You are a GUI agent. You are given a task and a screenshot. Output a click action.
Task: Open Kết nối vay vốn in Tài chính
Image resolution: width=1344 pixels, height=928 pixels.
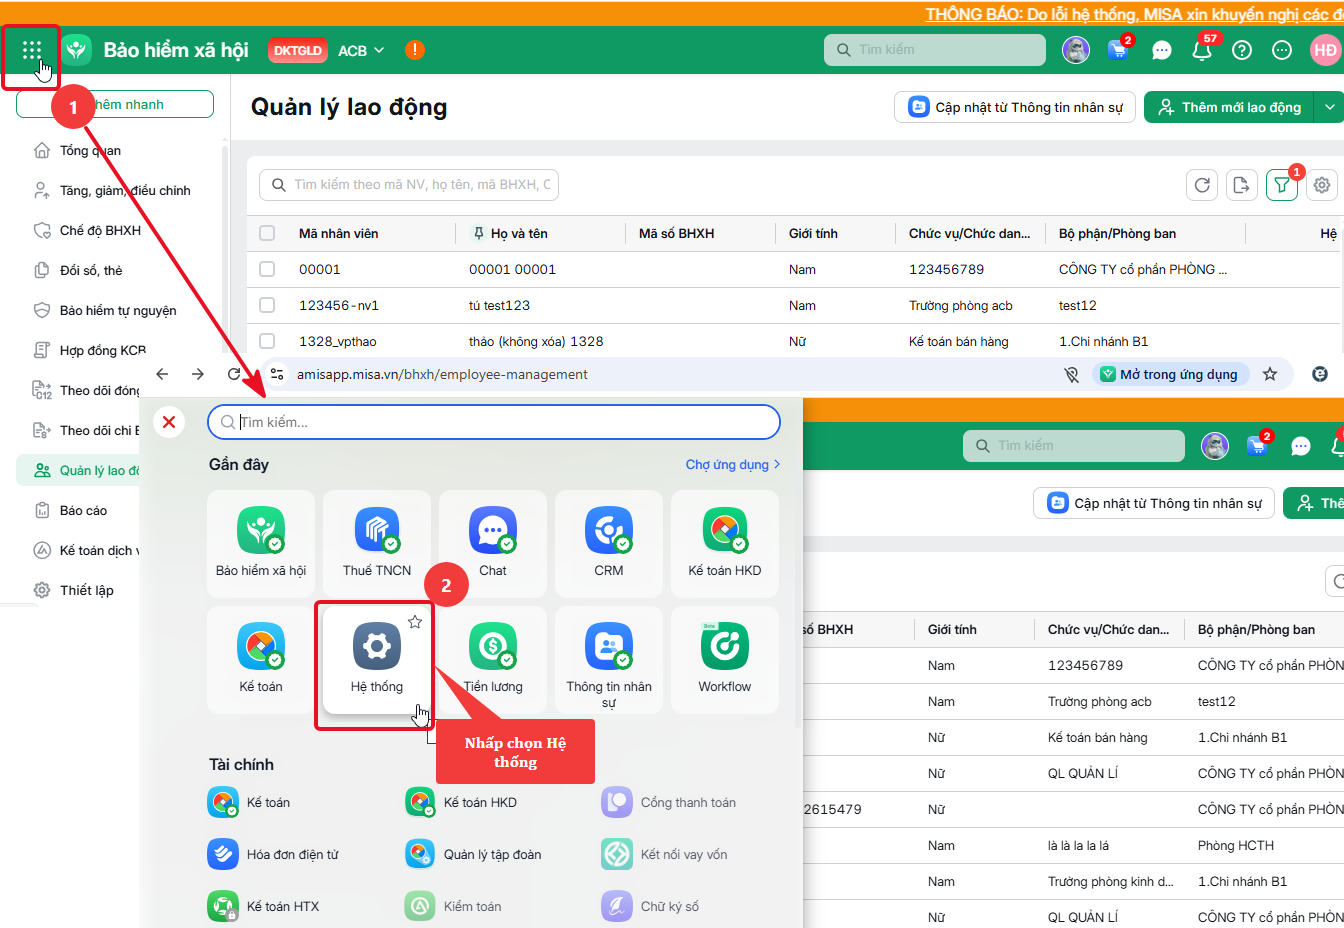click(x=665, y=855)
